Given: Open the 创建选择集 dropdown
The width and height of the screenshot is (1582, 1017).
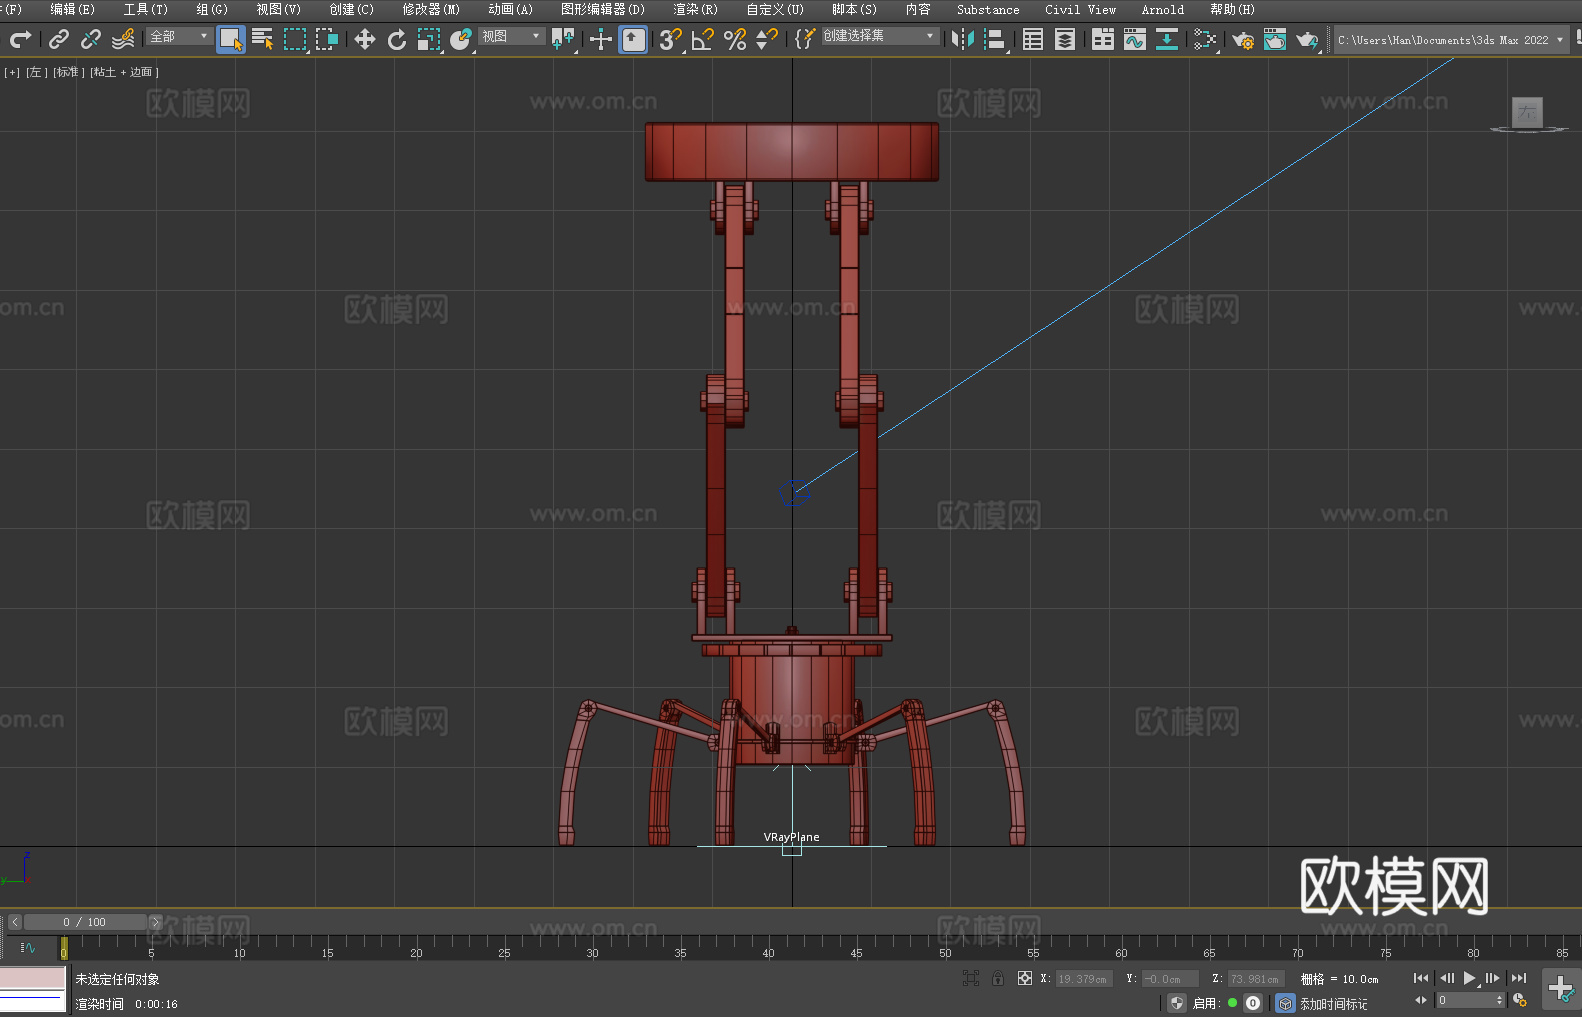Looking at the screenshot, I should pos(880,36).
